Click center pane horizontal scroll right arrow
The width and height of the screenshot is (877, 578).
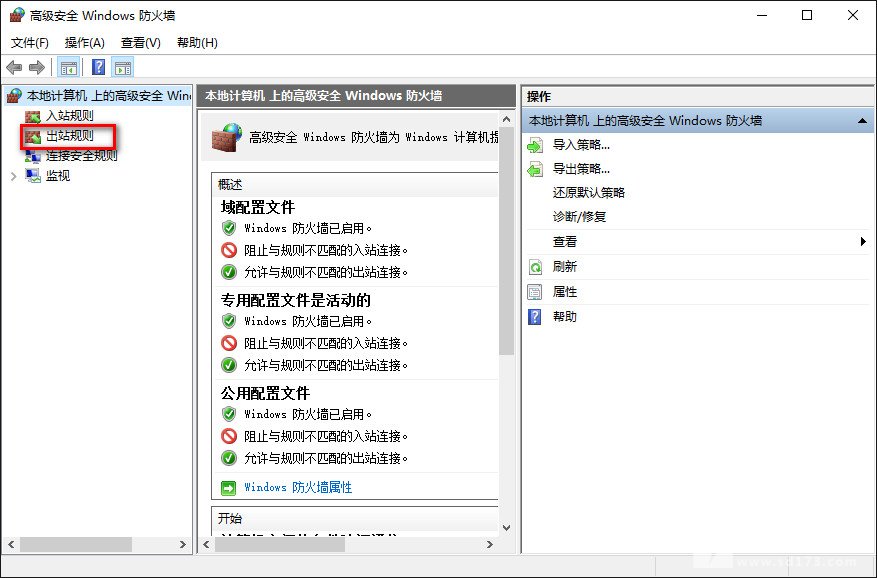coord(489,544)
